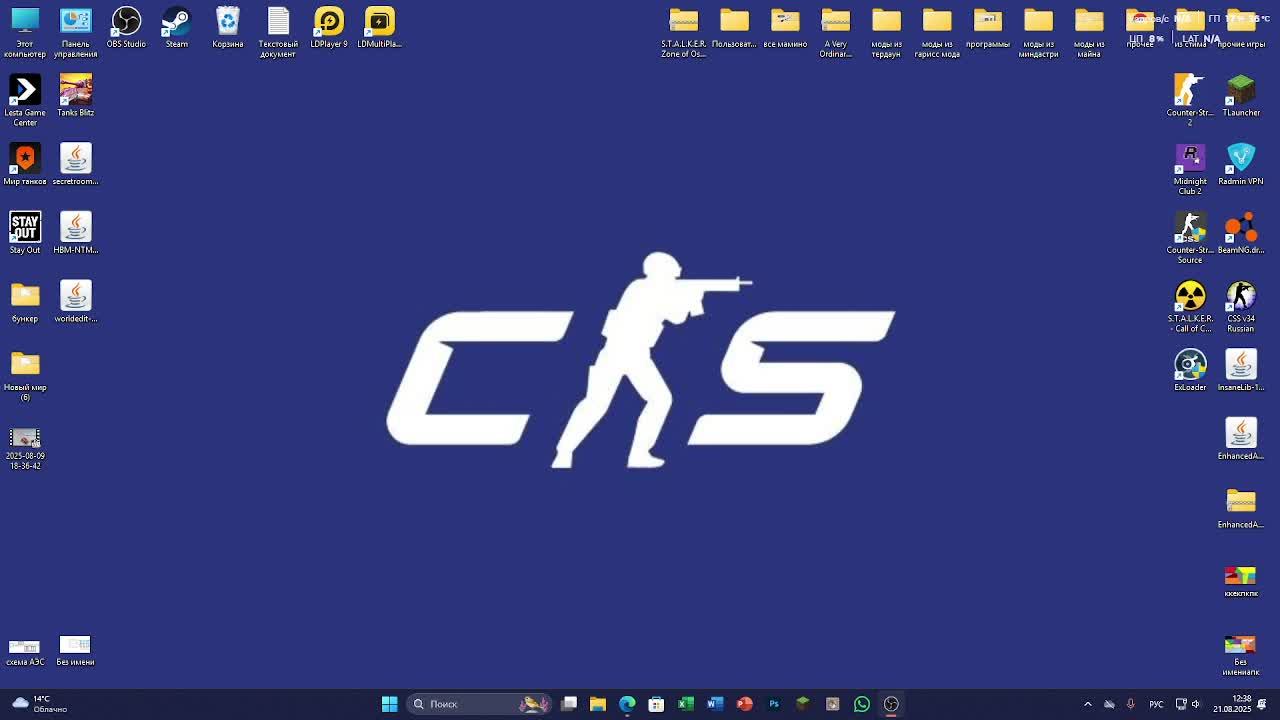This screenshot has width=1280, height=720.
Task: Select the моды из миндастри folder
Action: click(1039, 32)
